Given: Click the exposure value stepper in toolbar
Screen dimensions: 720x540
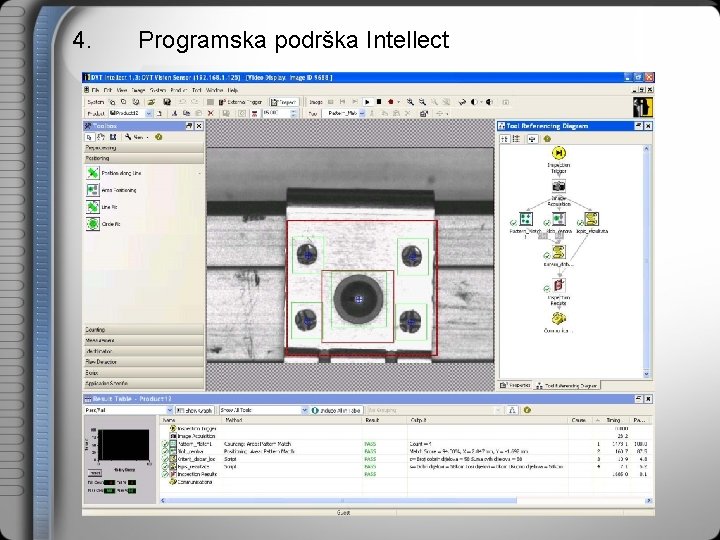Looking at the screenshot, I should click(x=294, y=113).
